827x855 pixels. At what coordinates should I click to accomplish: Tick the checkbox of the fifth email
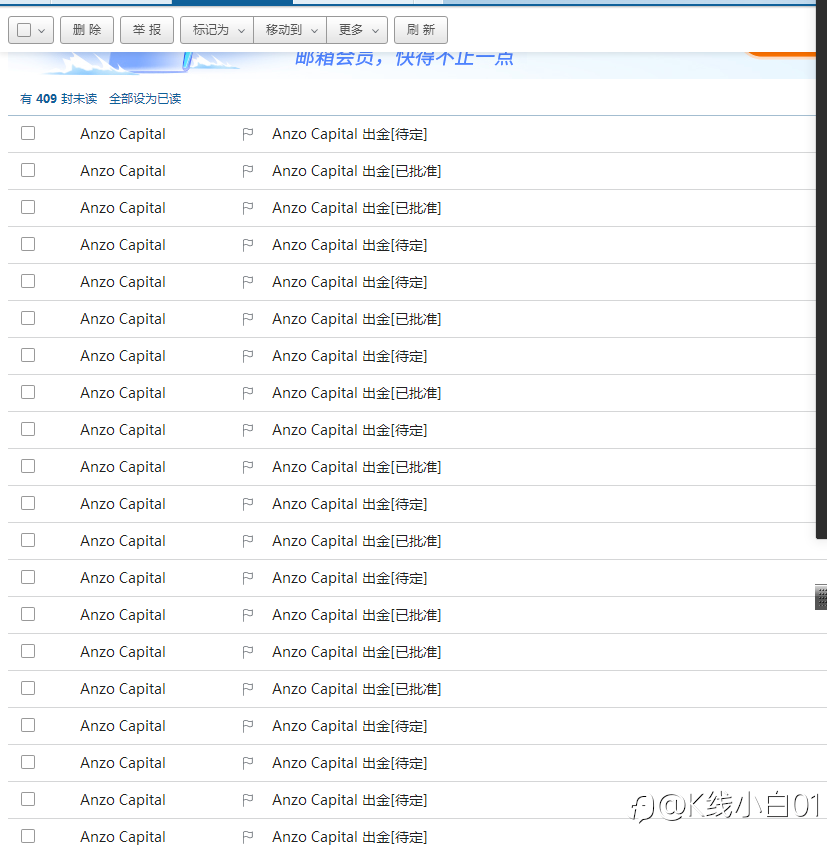[x=28, y=281]
